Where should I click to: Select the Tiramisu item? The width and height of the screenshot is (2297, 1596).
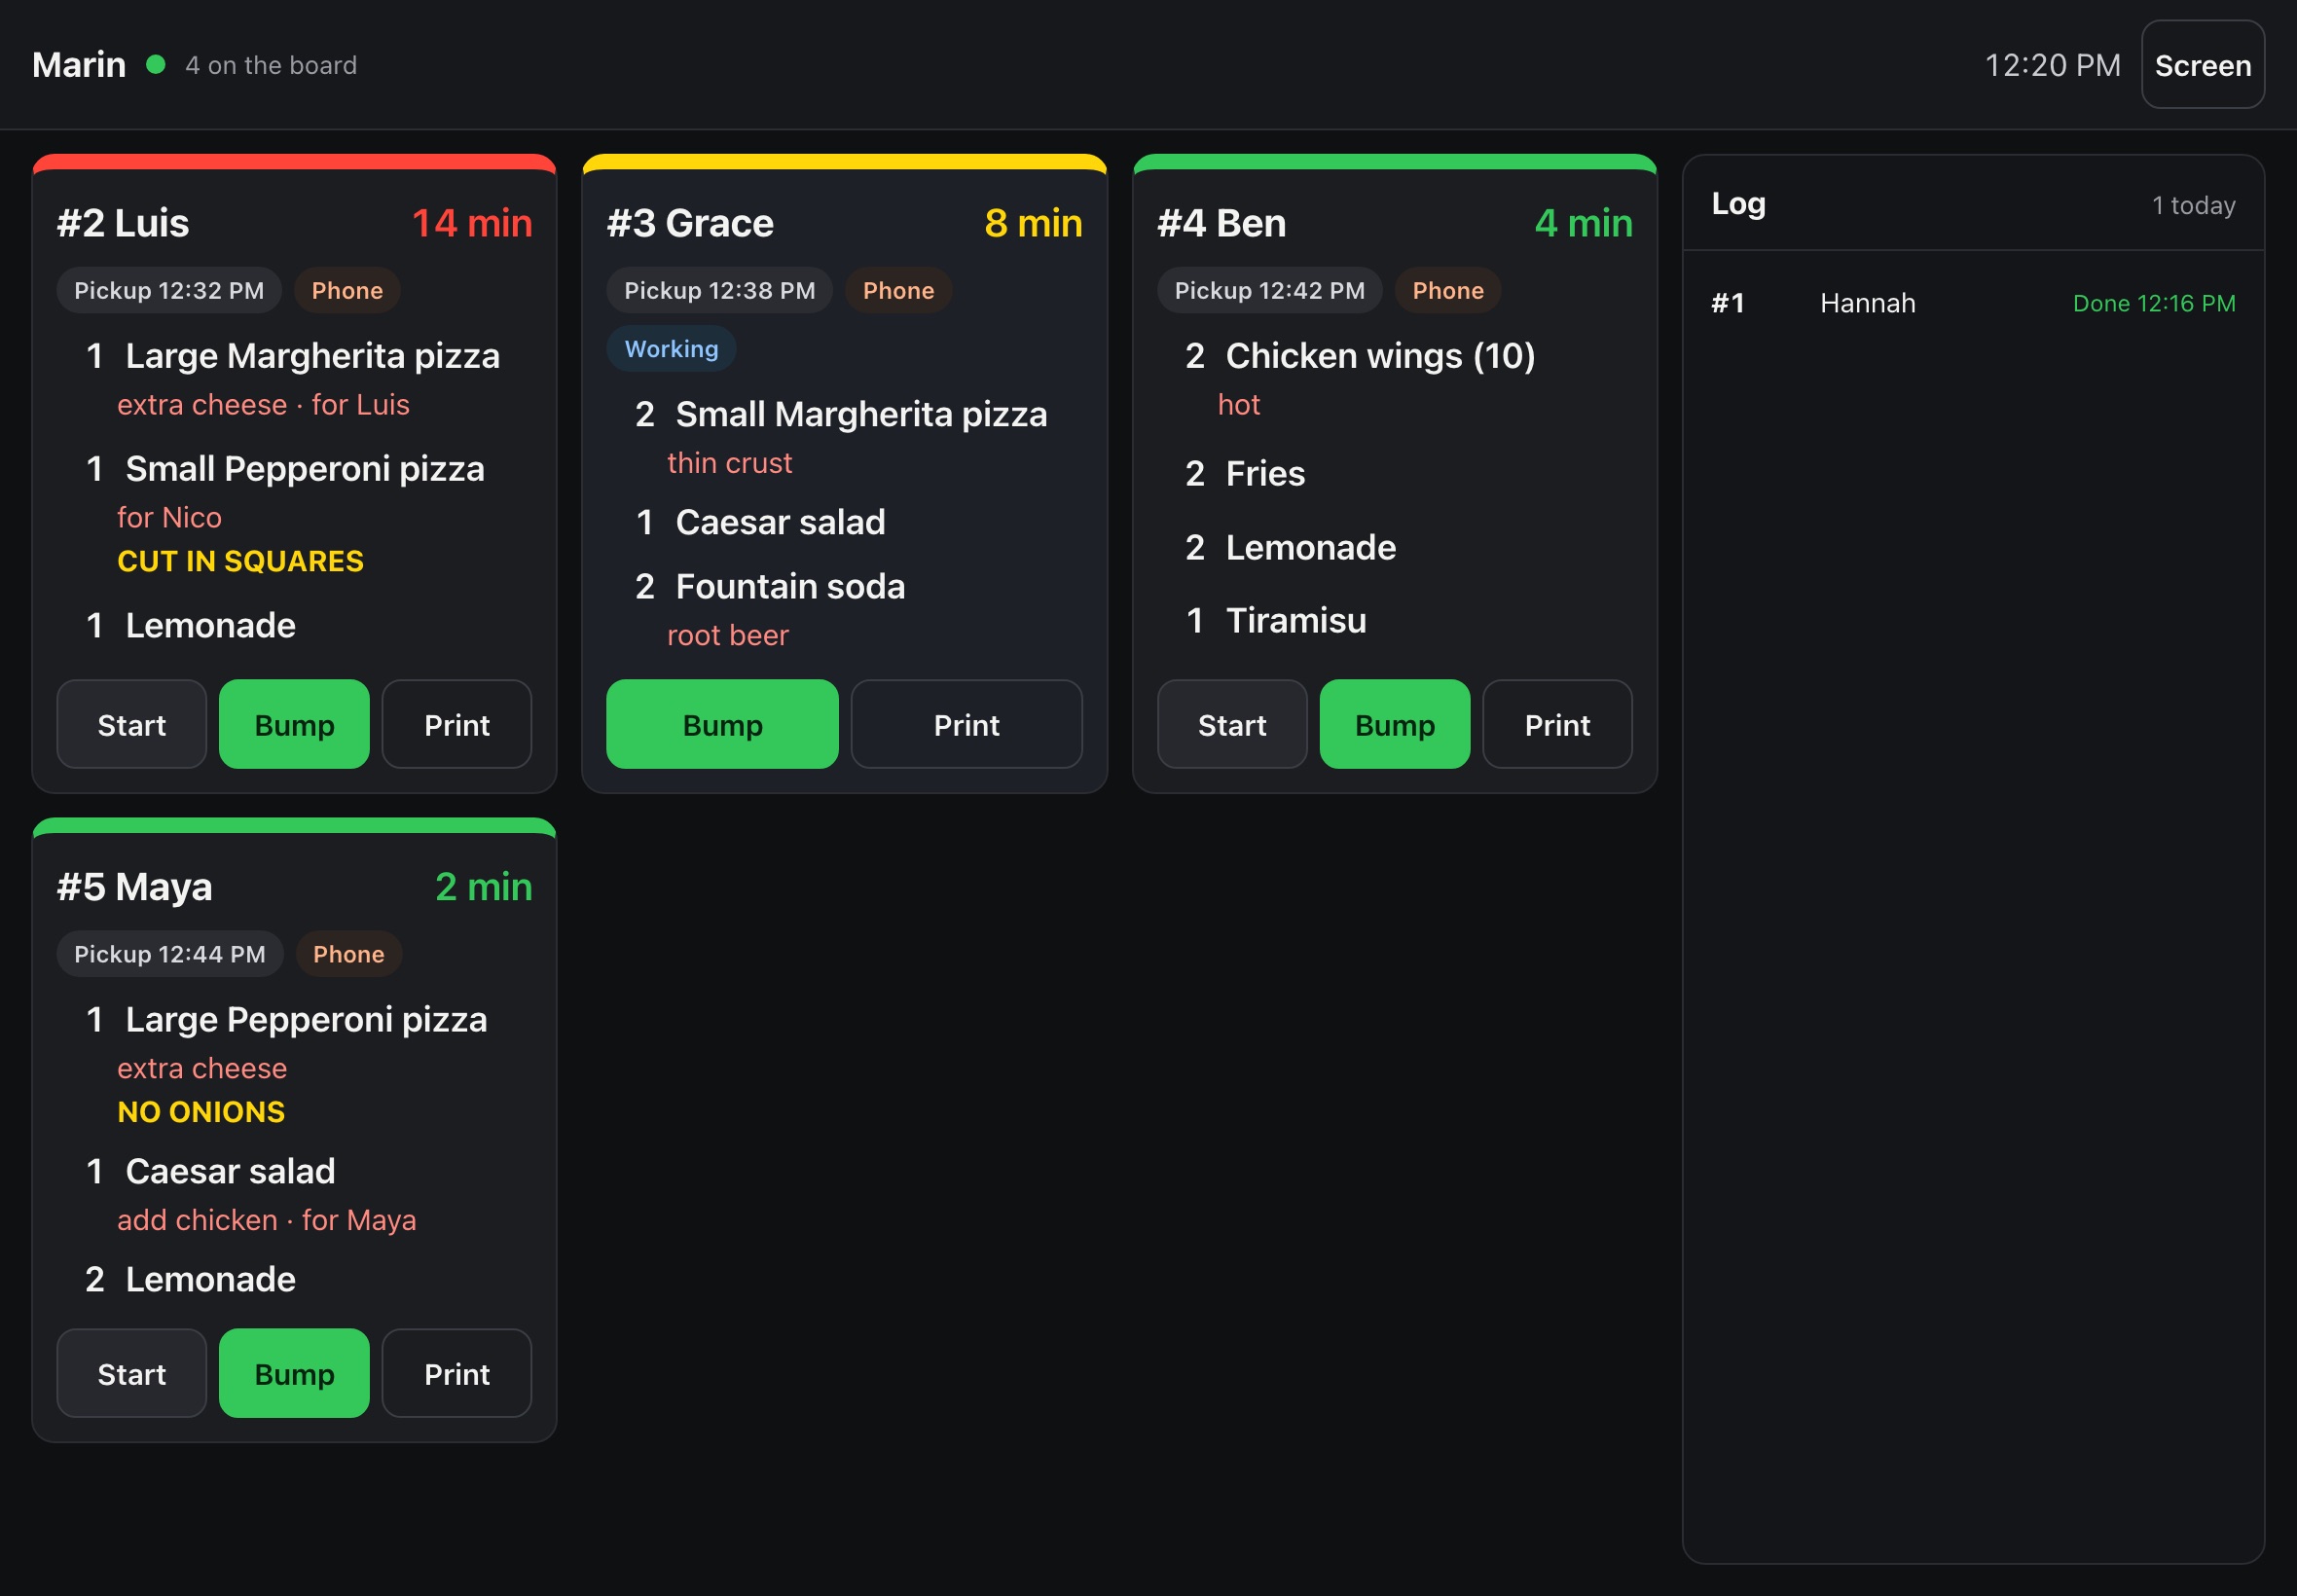tap(1296, 621)
